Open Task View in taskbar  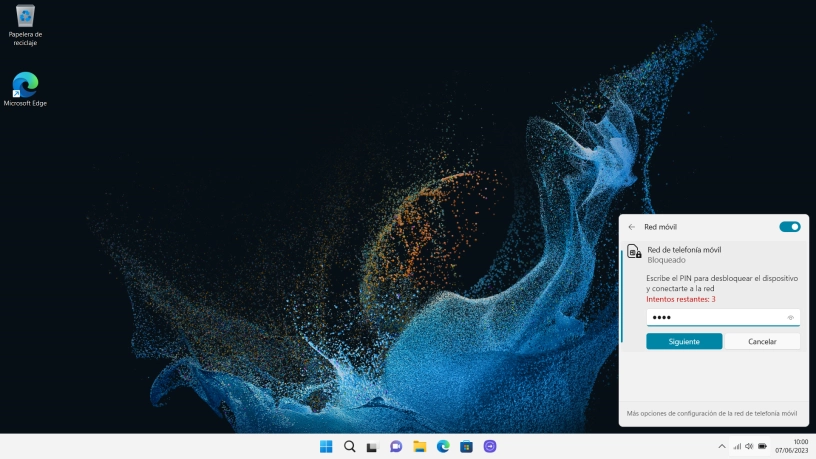coord(373,446)
